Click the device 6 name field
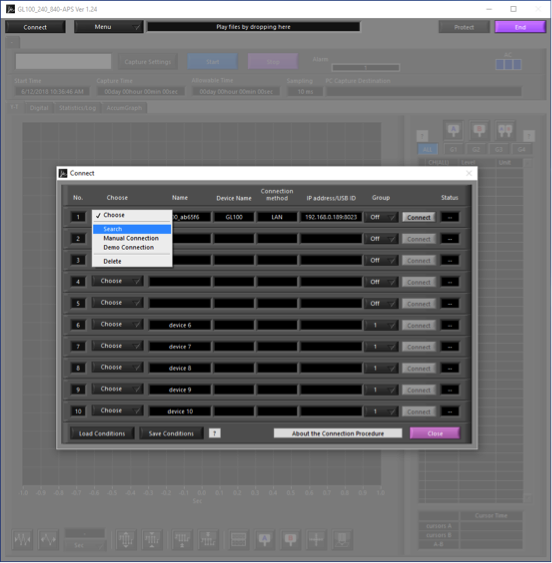 pos(180,325)
